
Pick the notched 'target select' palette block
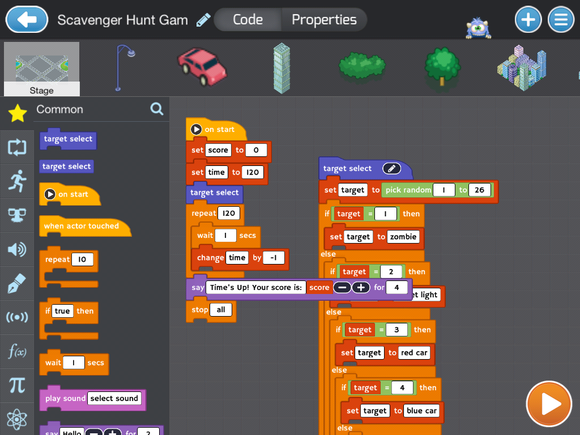tap(68, 139)
